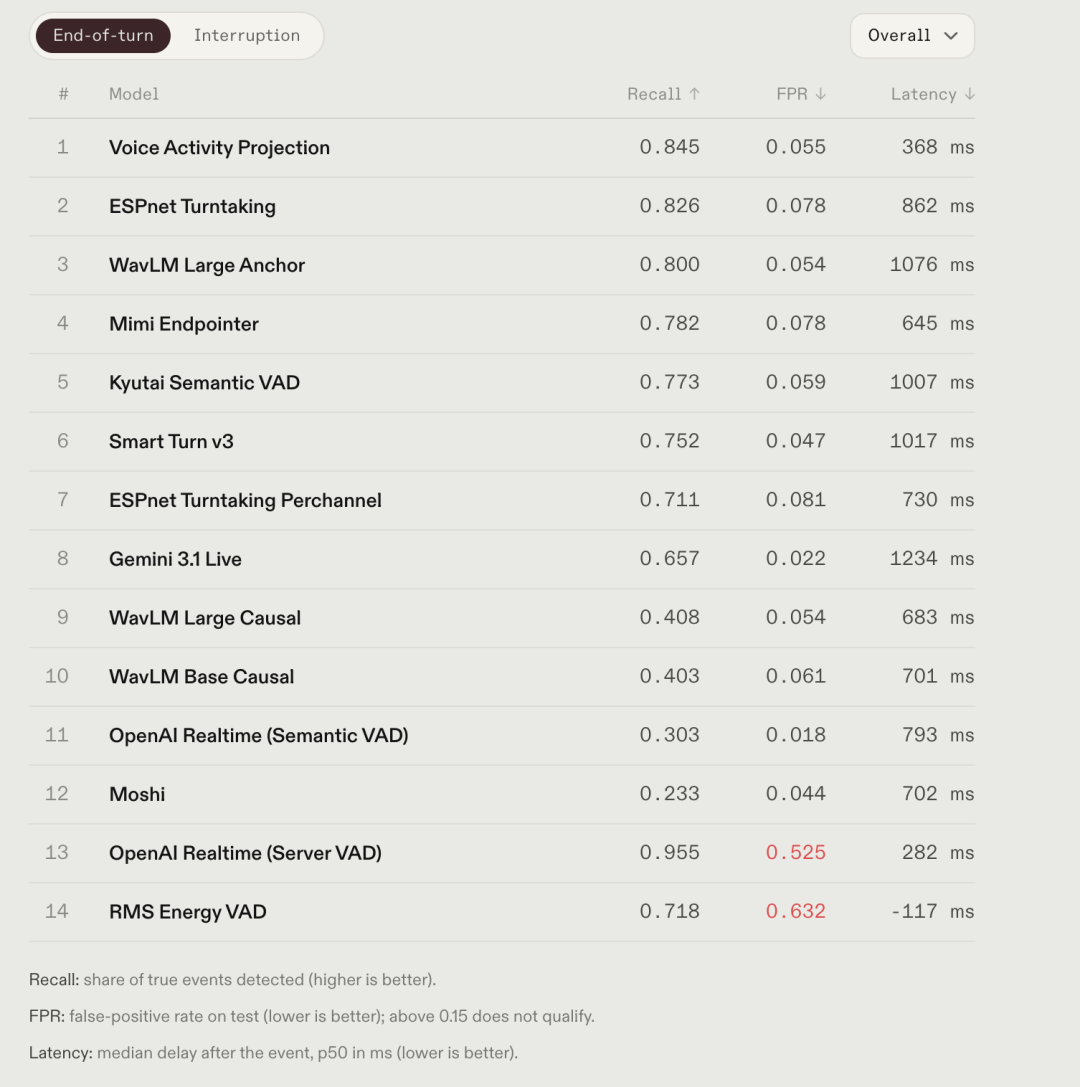Select WavLM Large Causal model name
The height and width of the screenshot is (1087, 1080).
click(204, 618)
